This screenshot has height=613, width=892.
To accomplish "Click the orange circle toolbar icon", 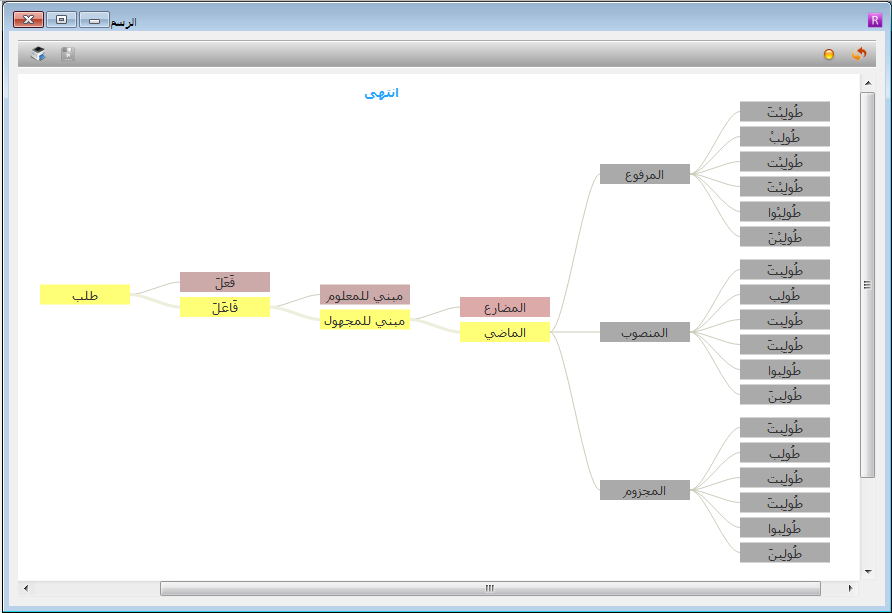I will [829, 55].
